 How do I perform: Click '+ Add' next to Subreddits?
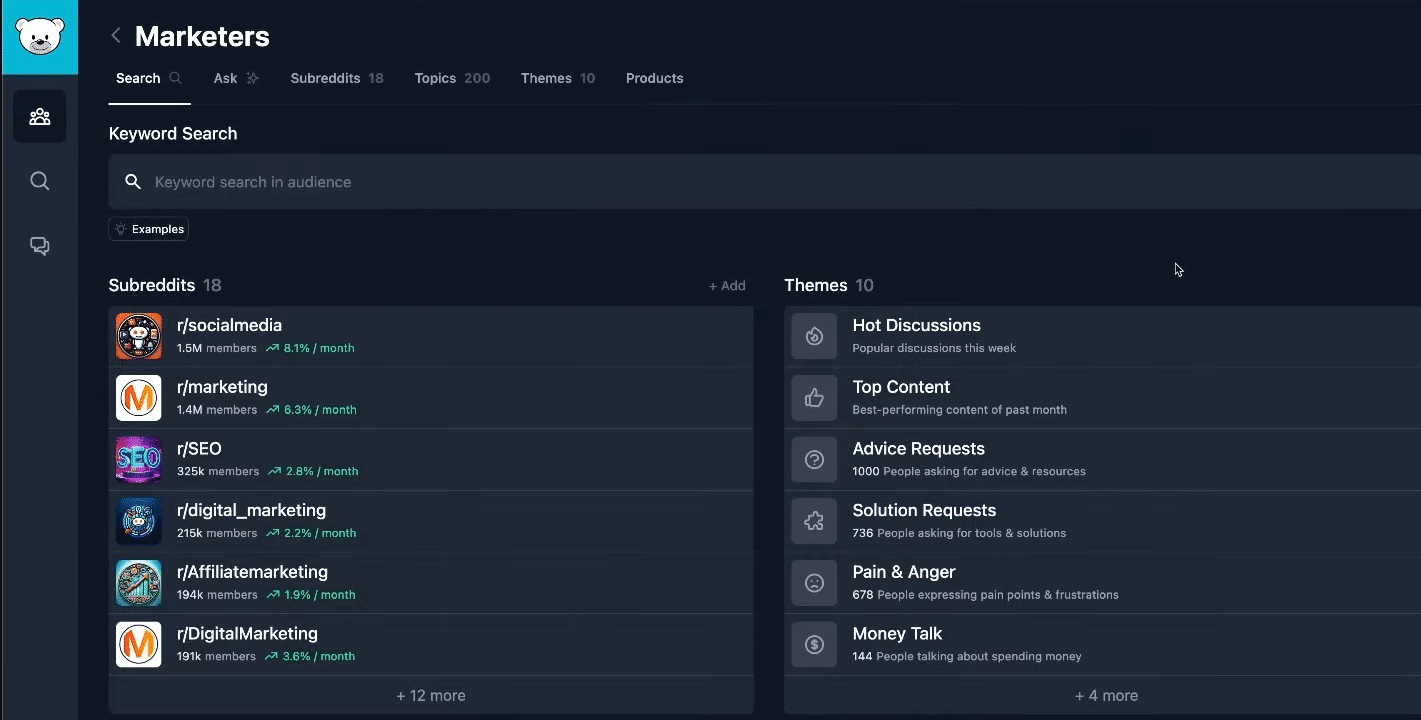[727, 286]
